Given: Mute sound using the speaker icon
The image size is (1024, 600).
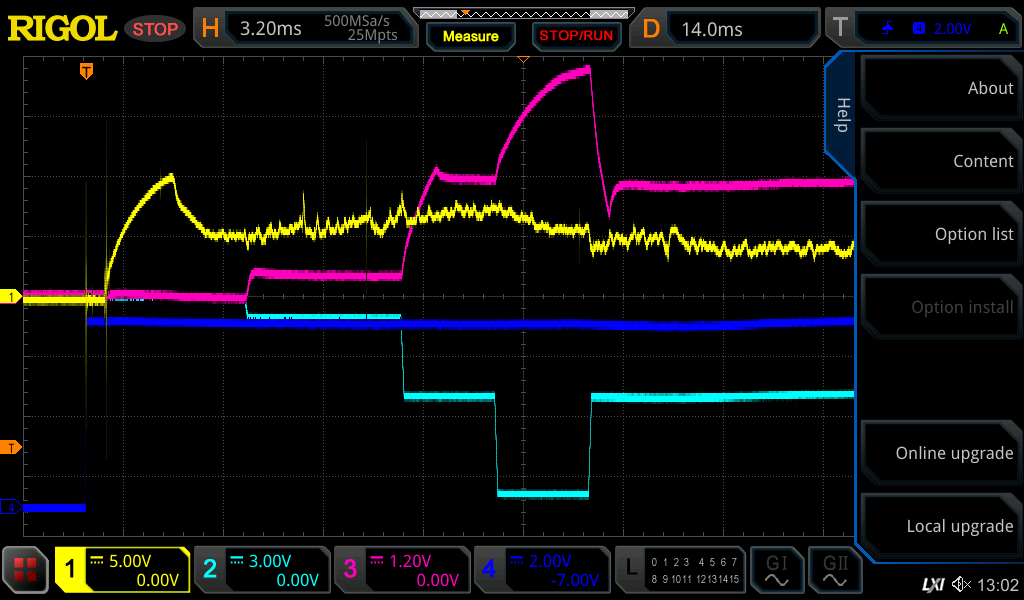Looking at the screenshot, I should pyautogui.click(x=960, y=584).
